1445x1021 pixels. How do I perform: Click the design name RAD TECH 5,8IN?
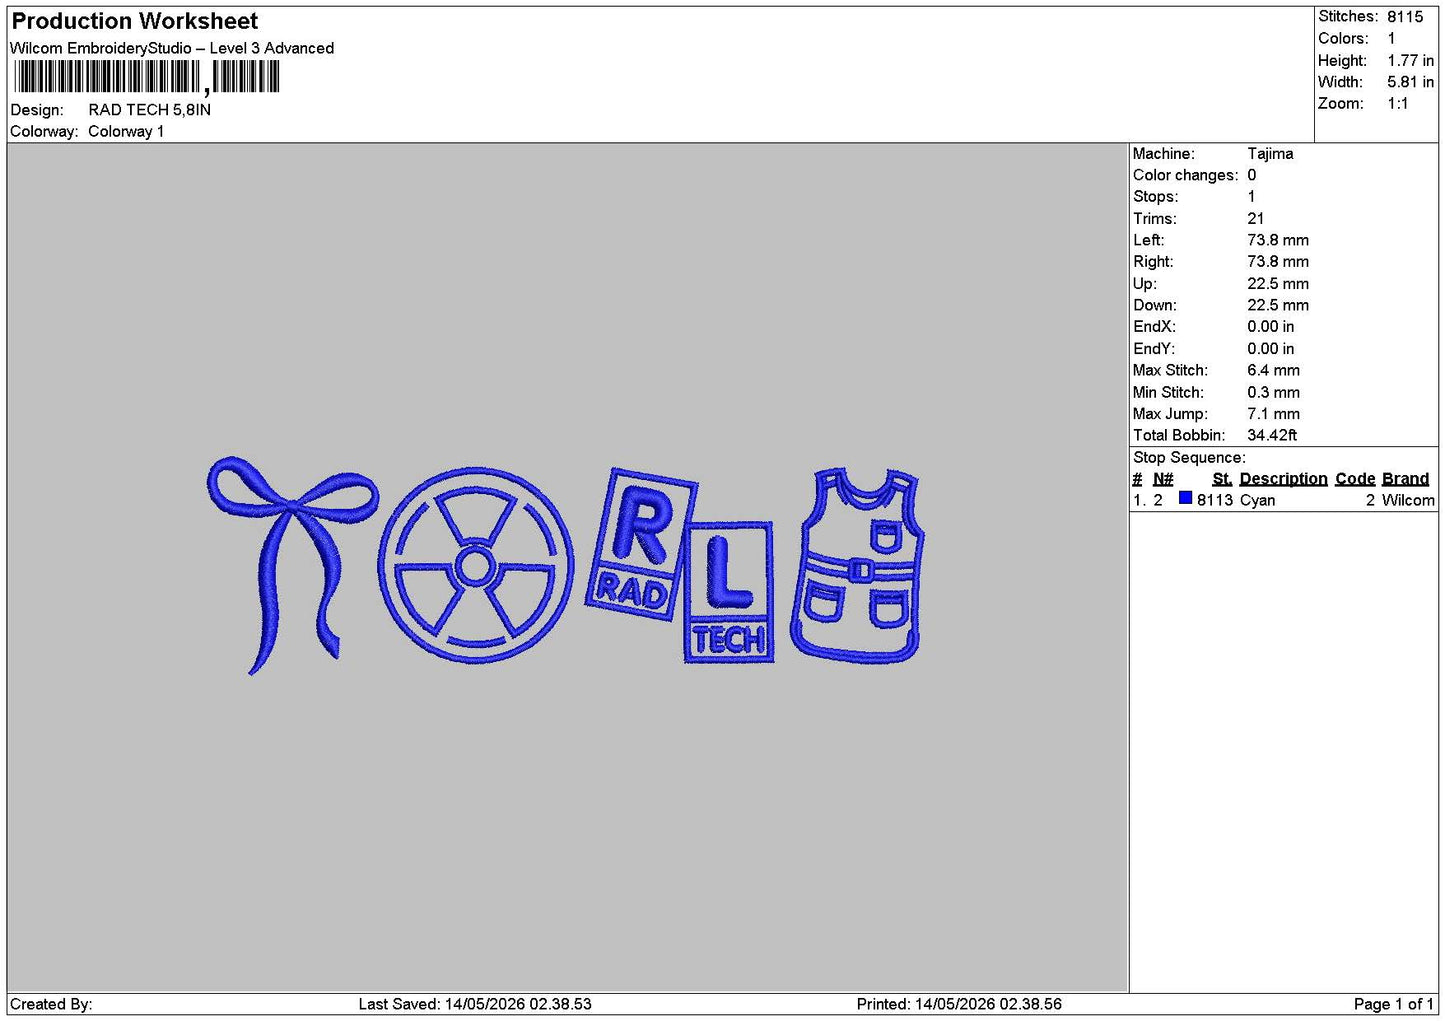coord(150,110)
